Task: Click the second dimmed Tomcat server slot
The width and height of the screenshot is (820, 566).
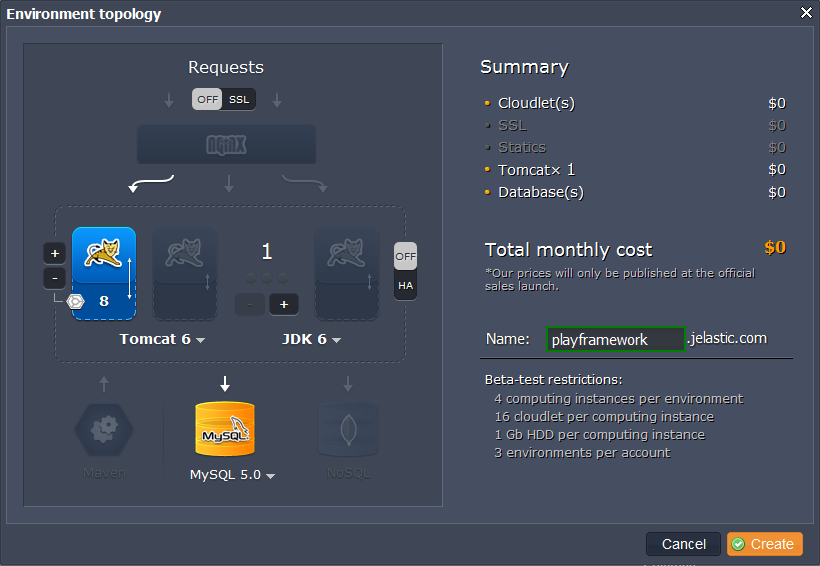Action: [x=185, y=273]
